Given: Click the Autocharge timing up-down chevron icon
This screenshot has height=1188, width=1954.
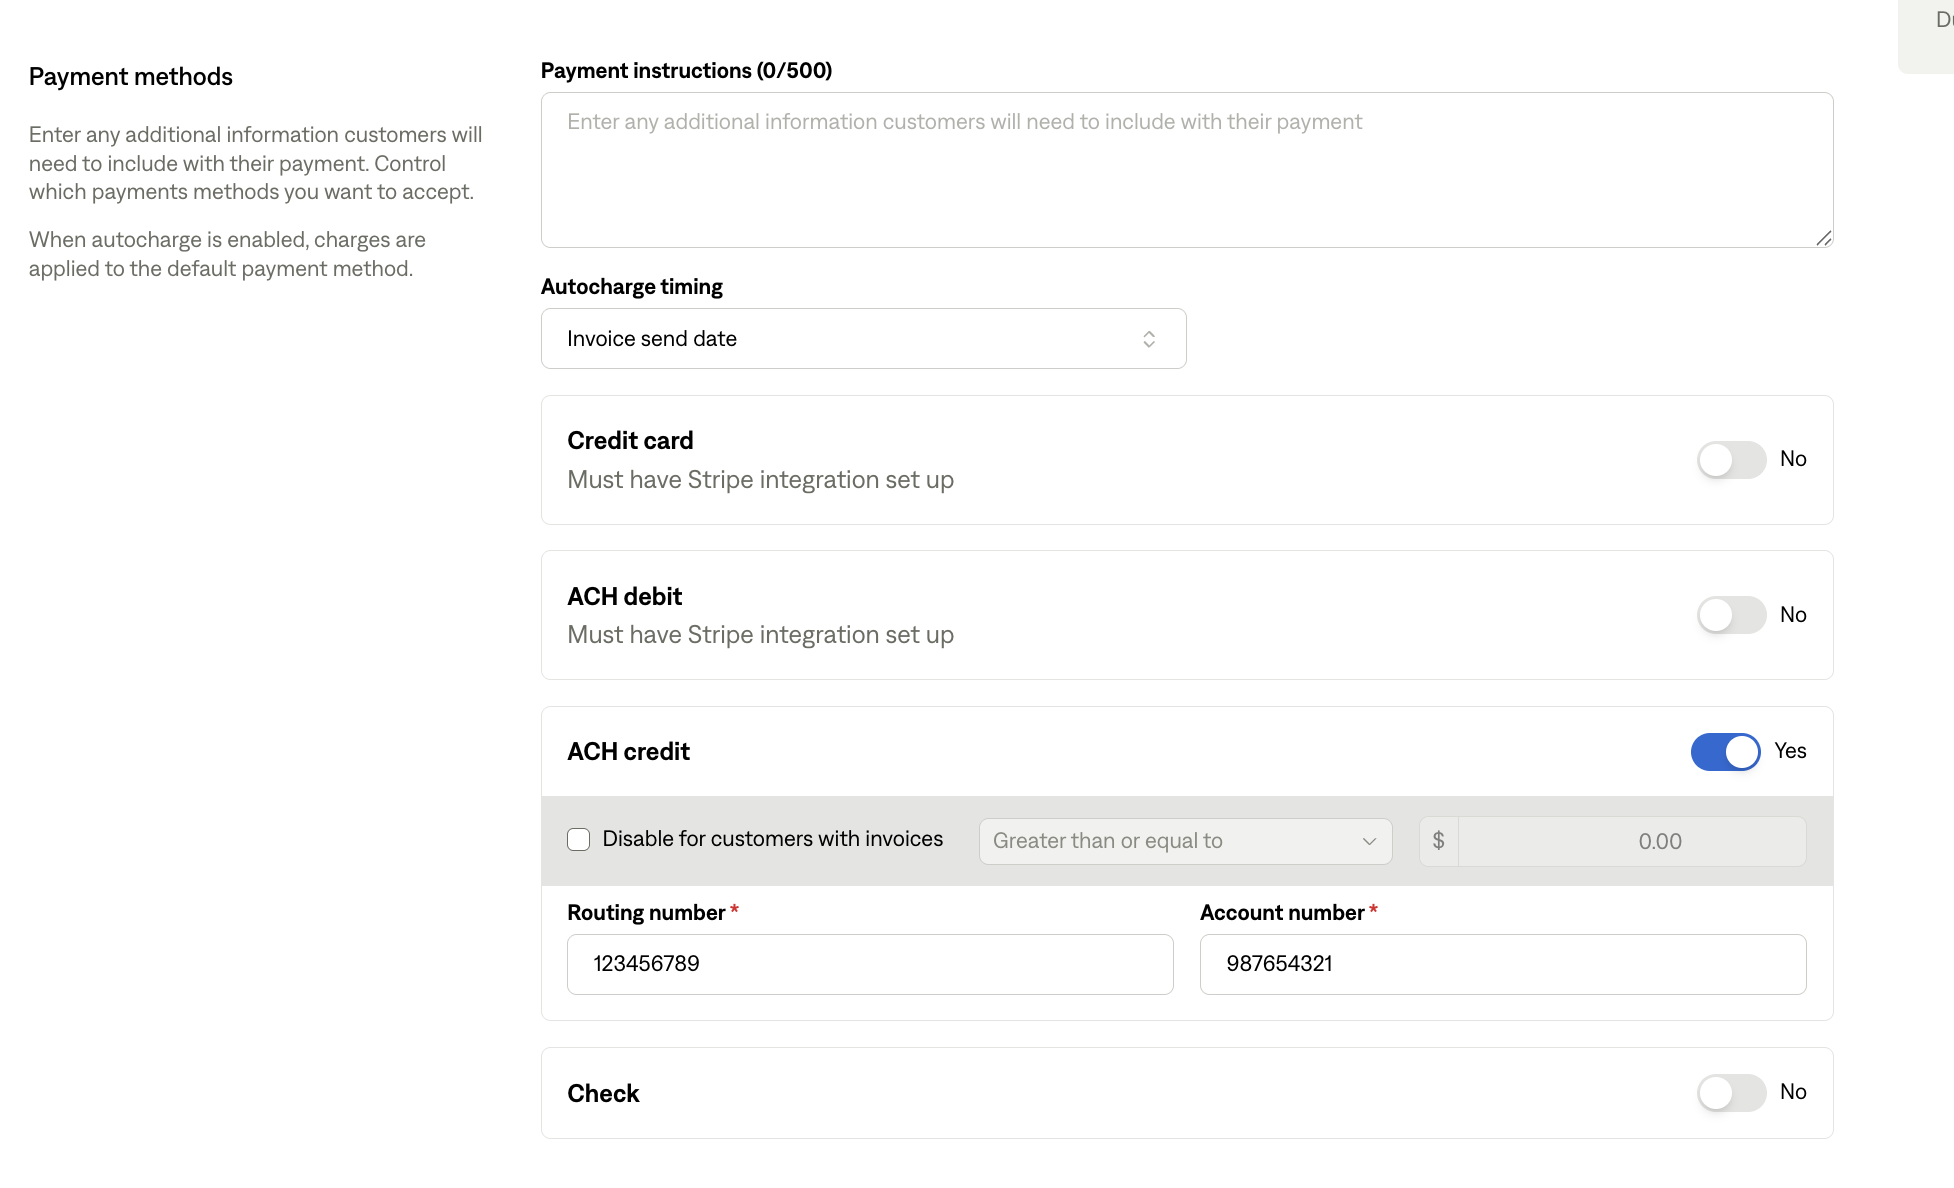Looking at the screenshot, I should click(1149, 339).
